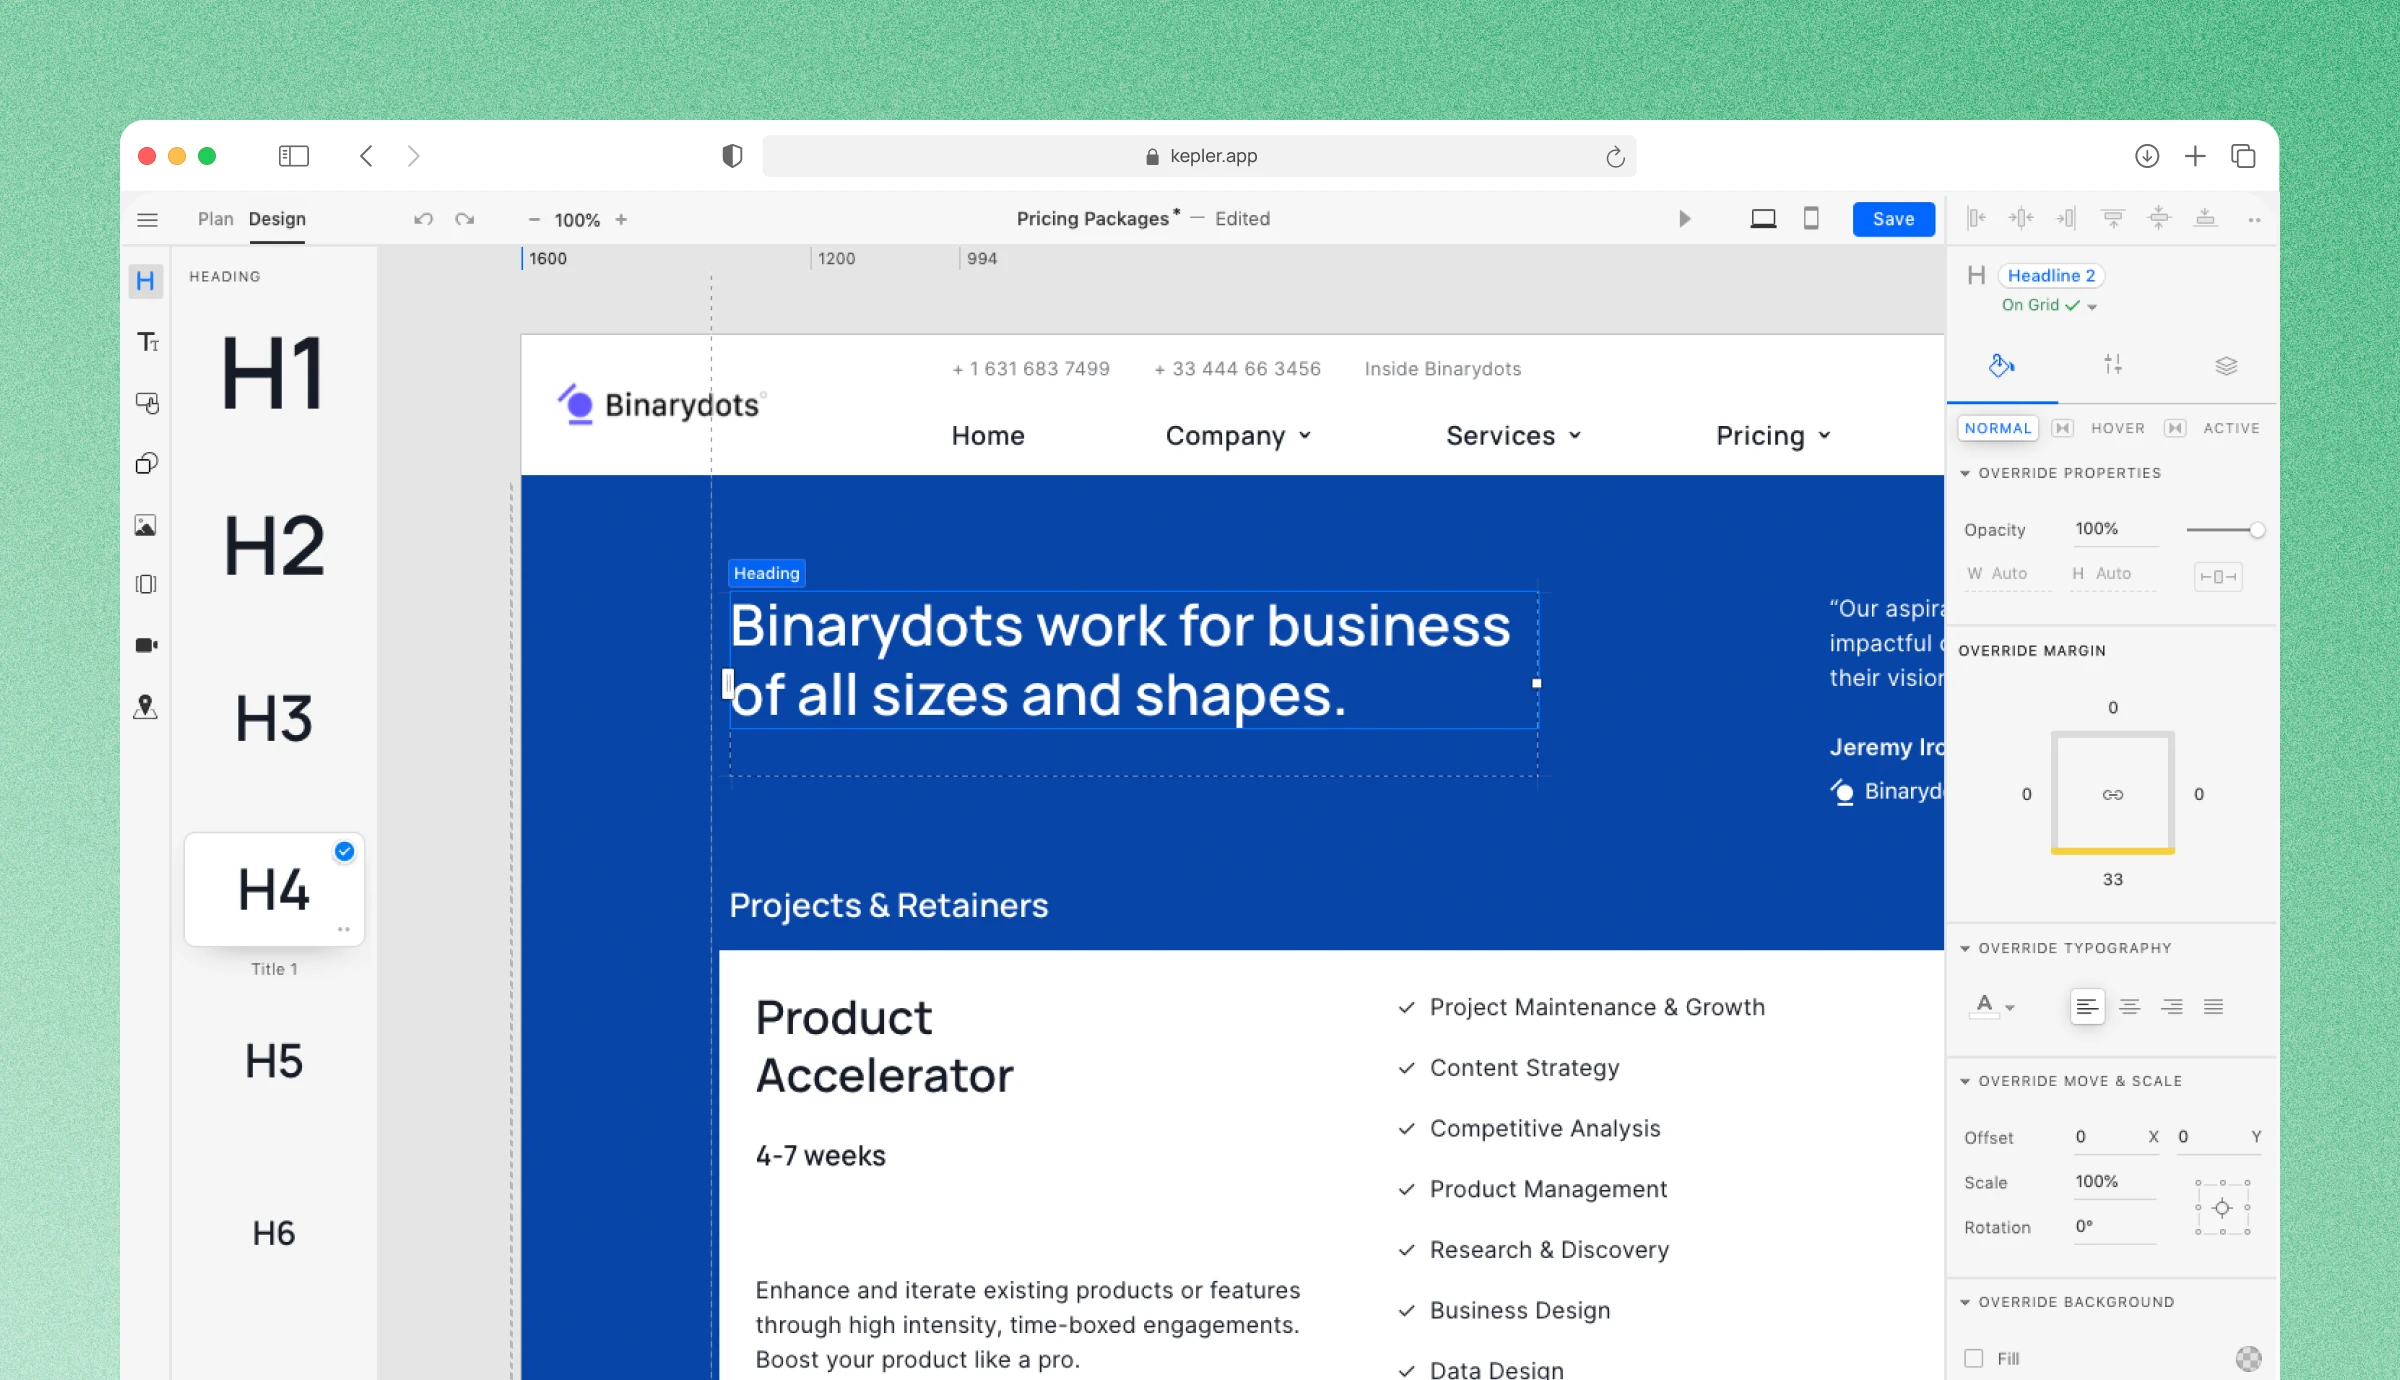Choose the H1 heading preset
The image size is (2400, 1380).
point(273,373)
